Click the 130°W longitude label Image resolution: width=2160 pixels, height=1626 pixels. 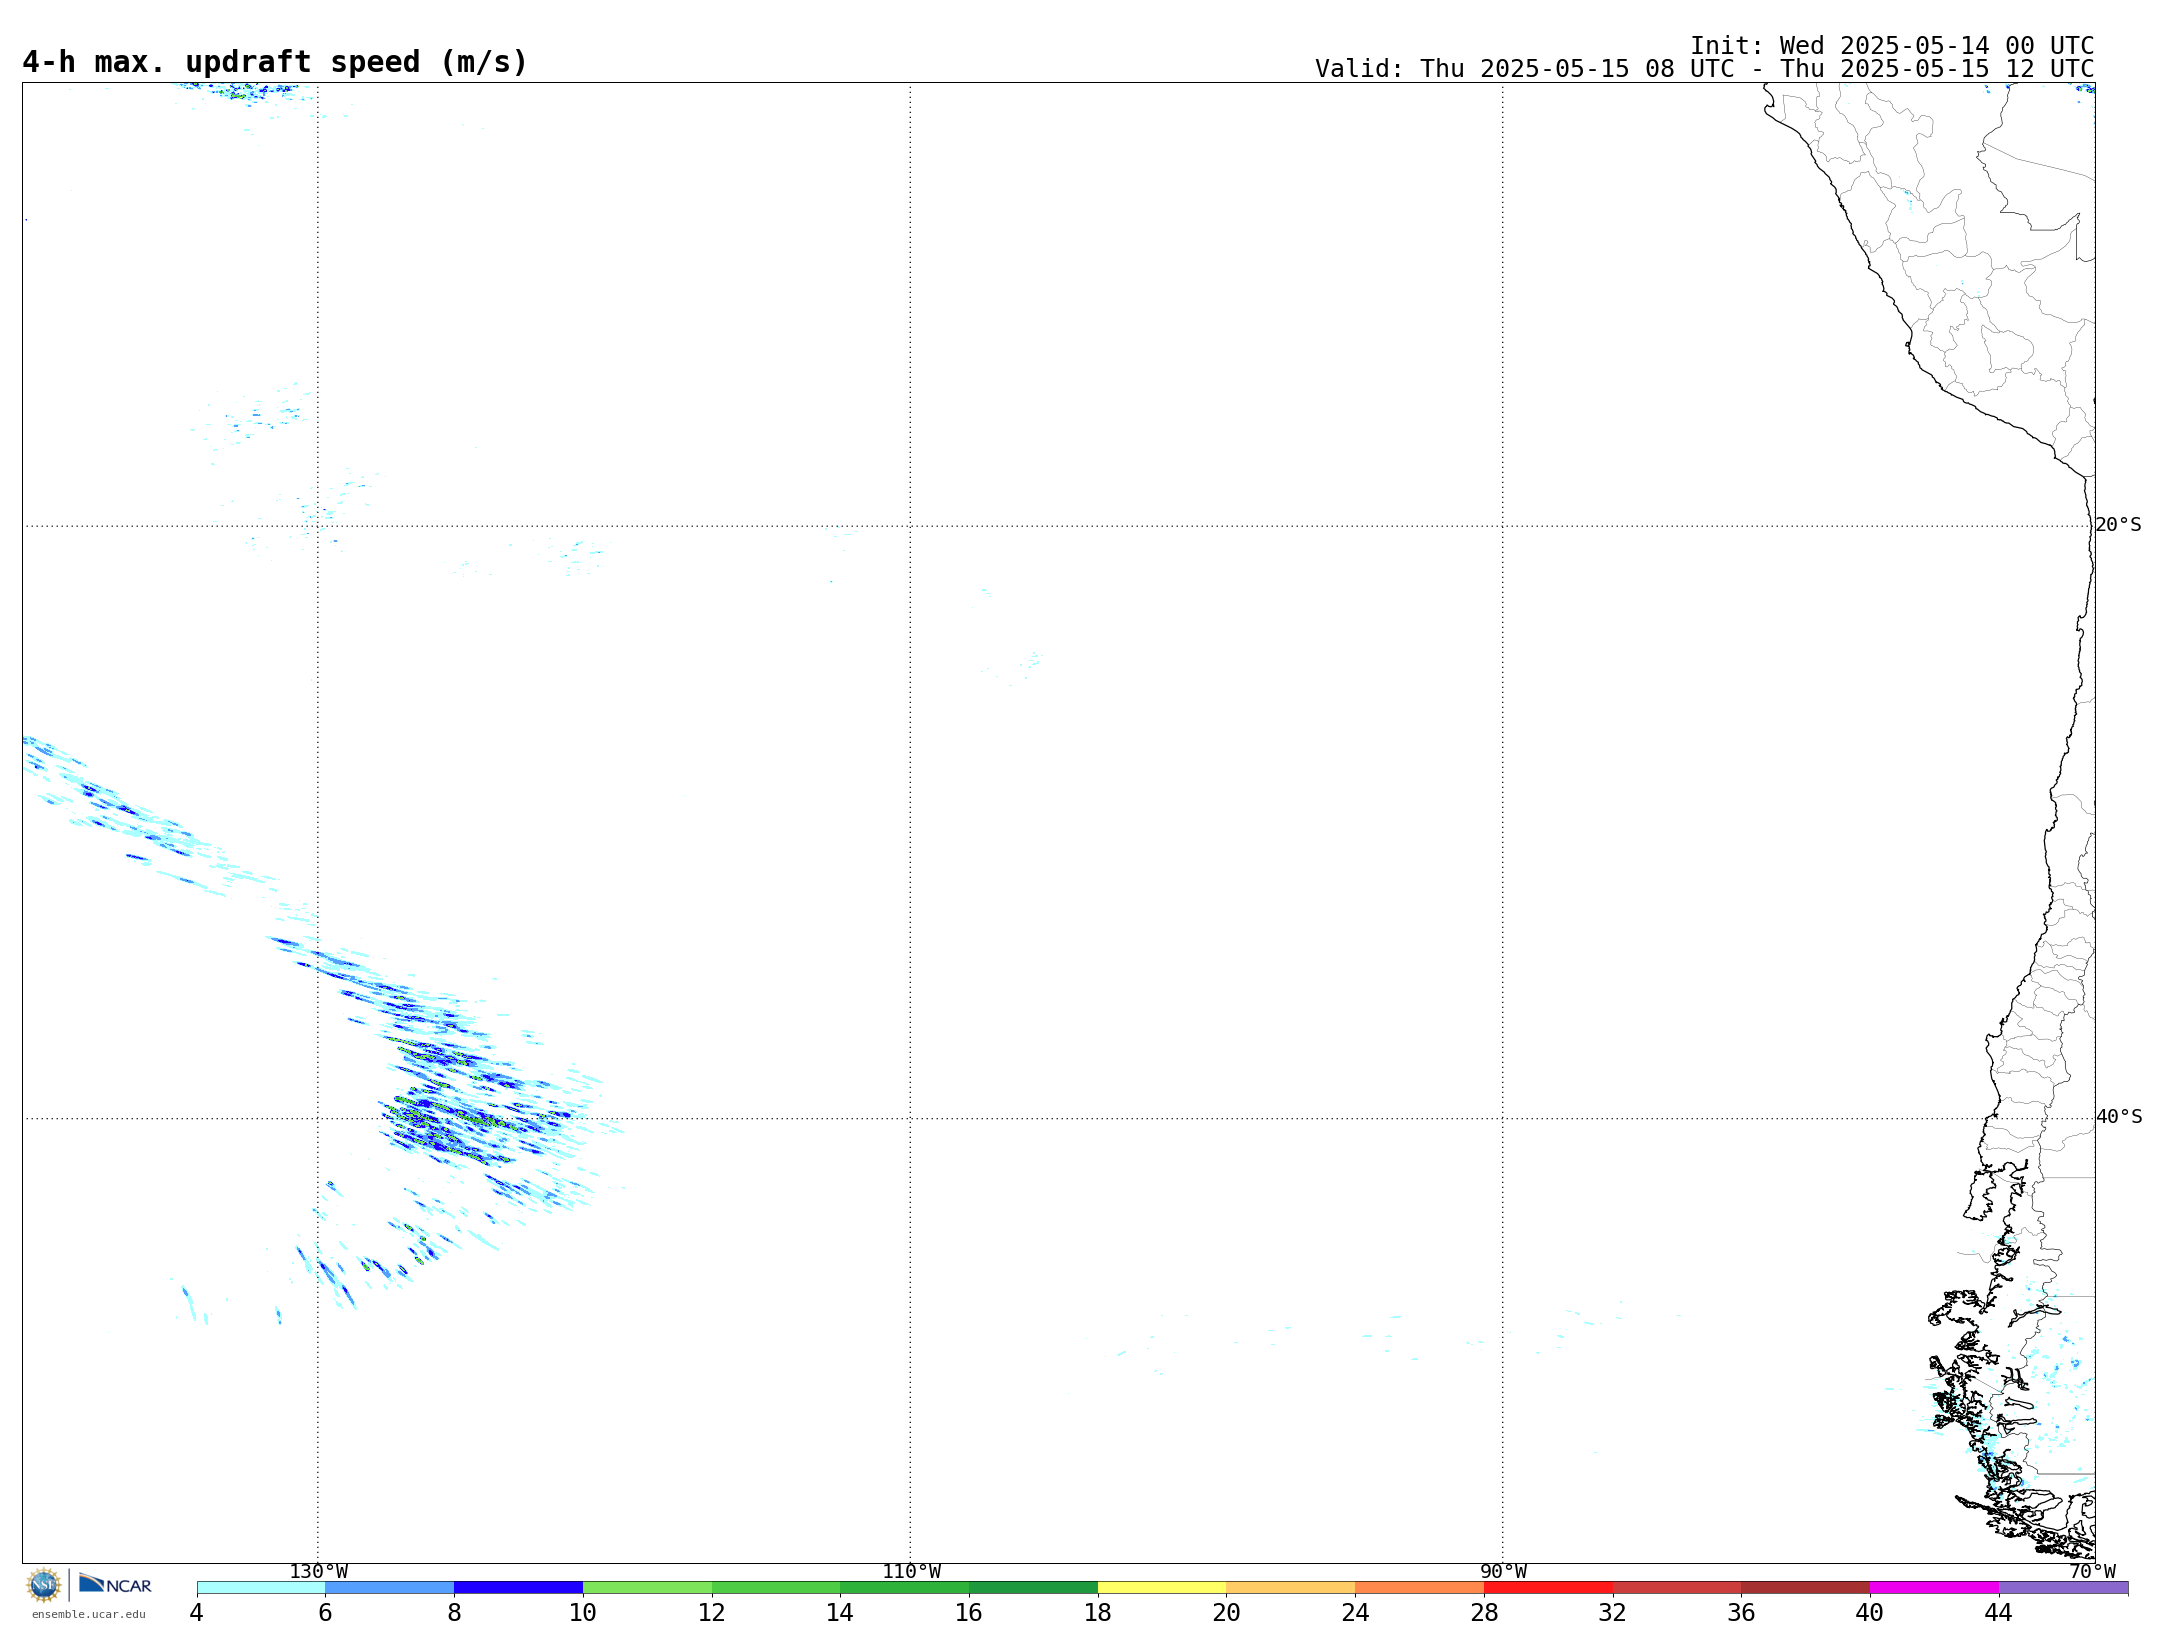tap(319, 1571)
